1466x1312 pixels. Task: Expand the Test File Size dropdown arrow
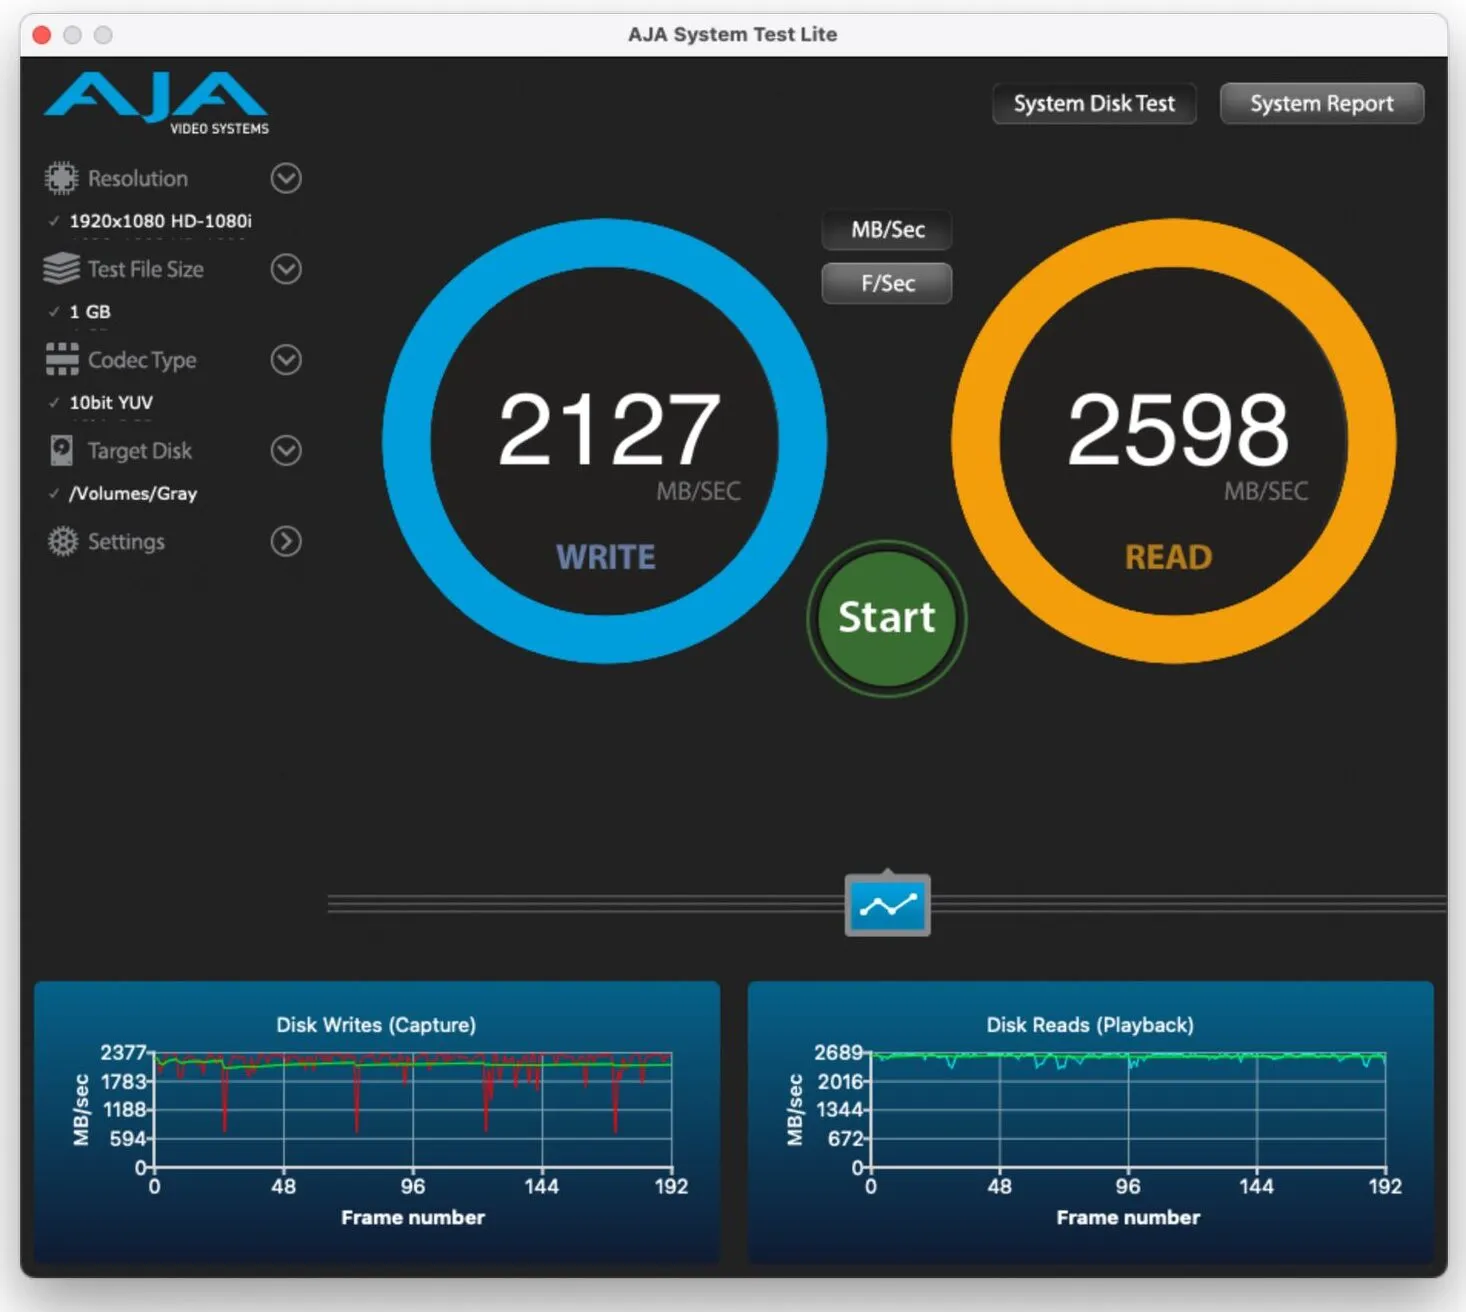click(286, 269)
